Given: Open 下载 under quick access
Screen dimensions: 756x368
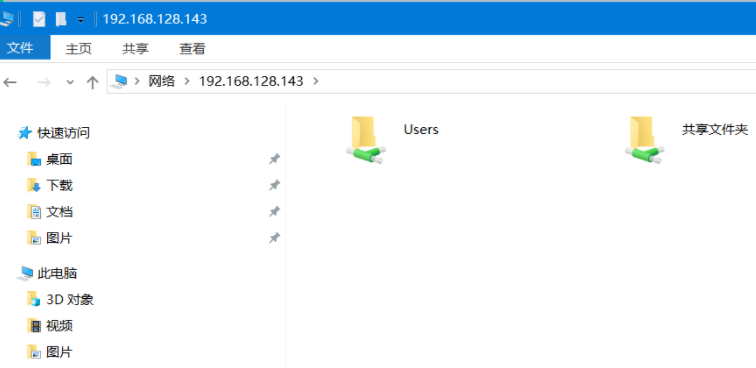Looking at the screenshot, I should pos(59,185).
